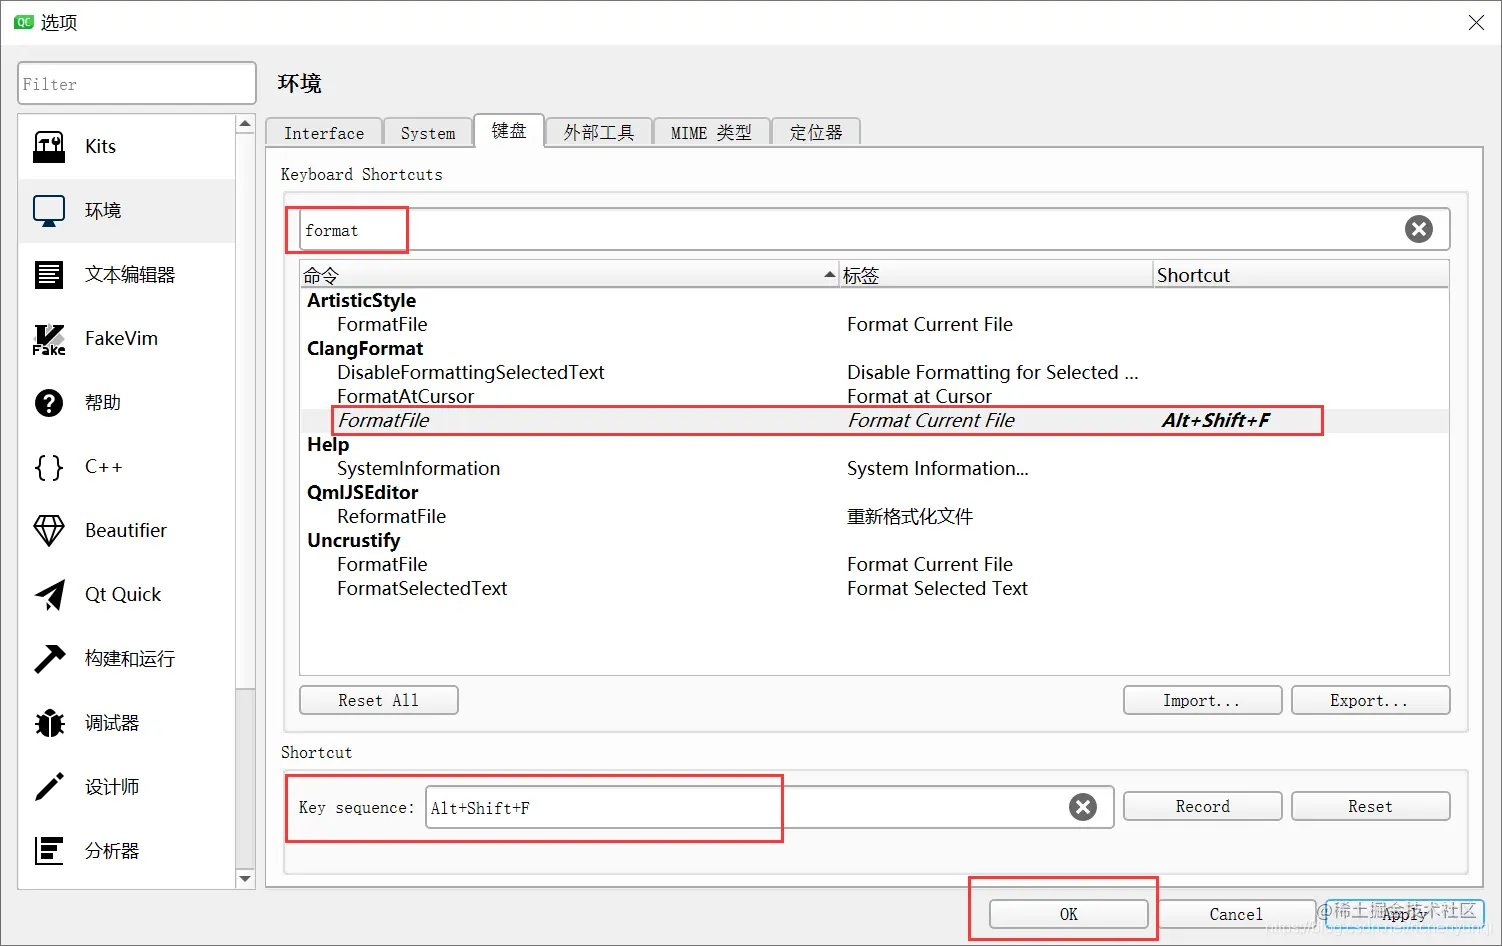Click the Record shortcut button
This screenshot has height=946, width=1502.
click(1202, 806)
